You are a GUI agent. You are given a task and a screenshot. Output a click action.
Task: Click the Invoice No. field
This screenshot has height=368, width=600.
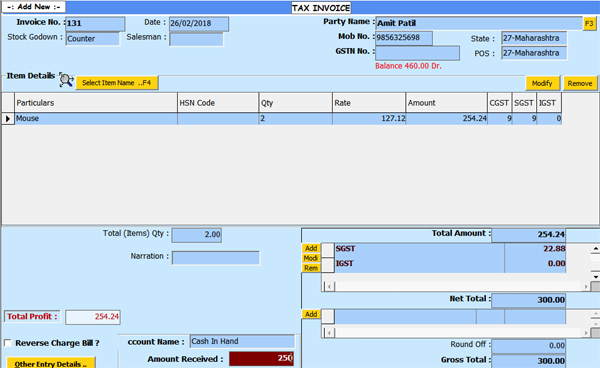tap(95, 24)
